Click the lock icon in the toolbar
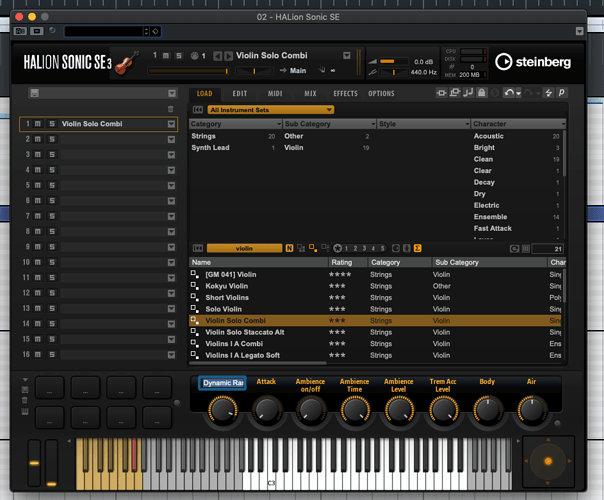 click(x=482, y=93)
